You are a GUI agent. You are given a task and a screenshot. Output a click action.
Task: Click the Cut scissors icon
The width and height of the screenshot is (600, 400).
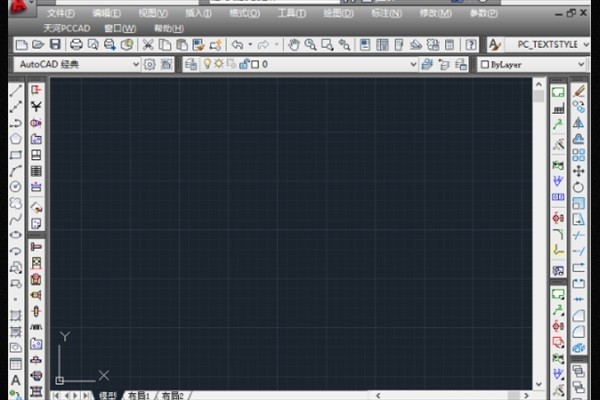pos(148,45)
